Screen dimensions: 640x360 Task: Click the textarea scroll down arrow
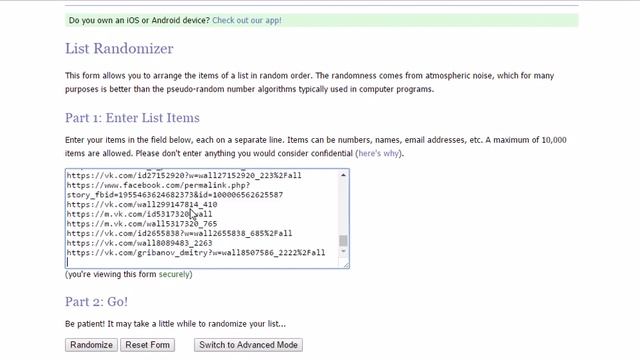(343, 251)
